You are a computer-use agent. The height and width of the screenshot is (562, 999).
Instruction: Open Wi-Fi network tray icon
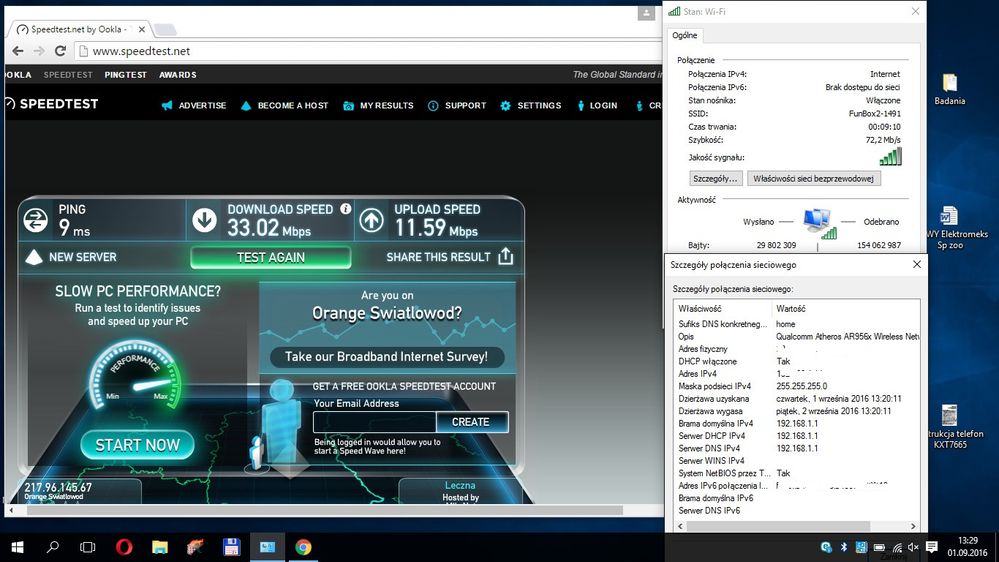tap(896, 547)
